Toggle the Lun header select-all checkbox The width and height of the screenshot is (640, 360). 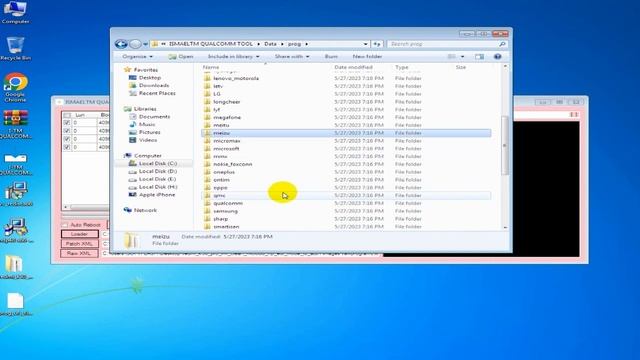[x=67, y=115]
